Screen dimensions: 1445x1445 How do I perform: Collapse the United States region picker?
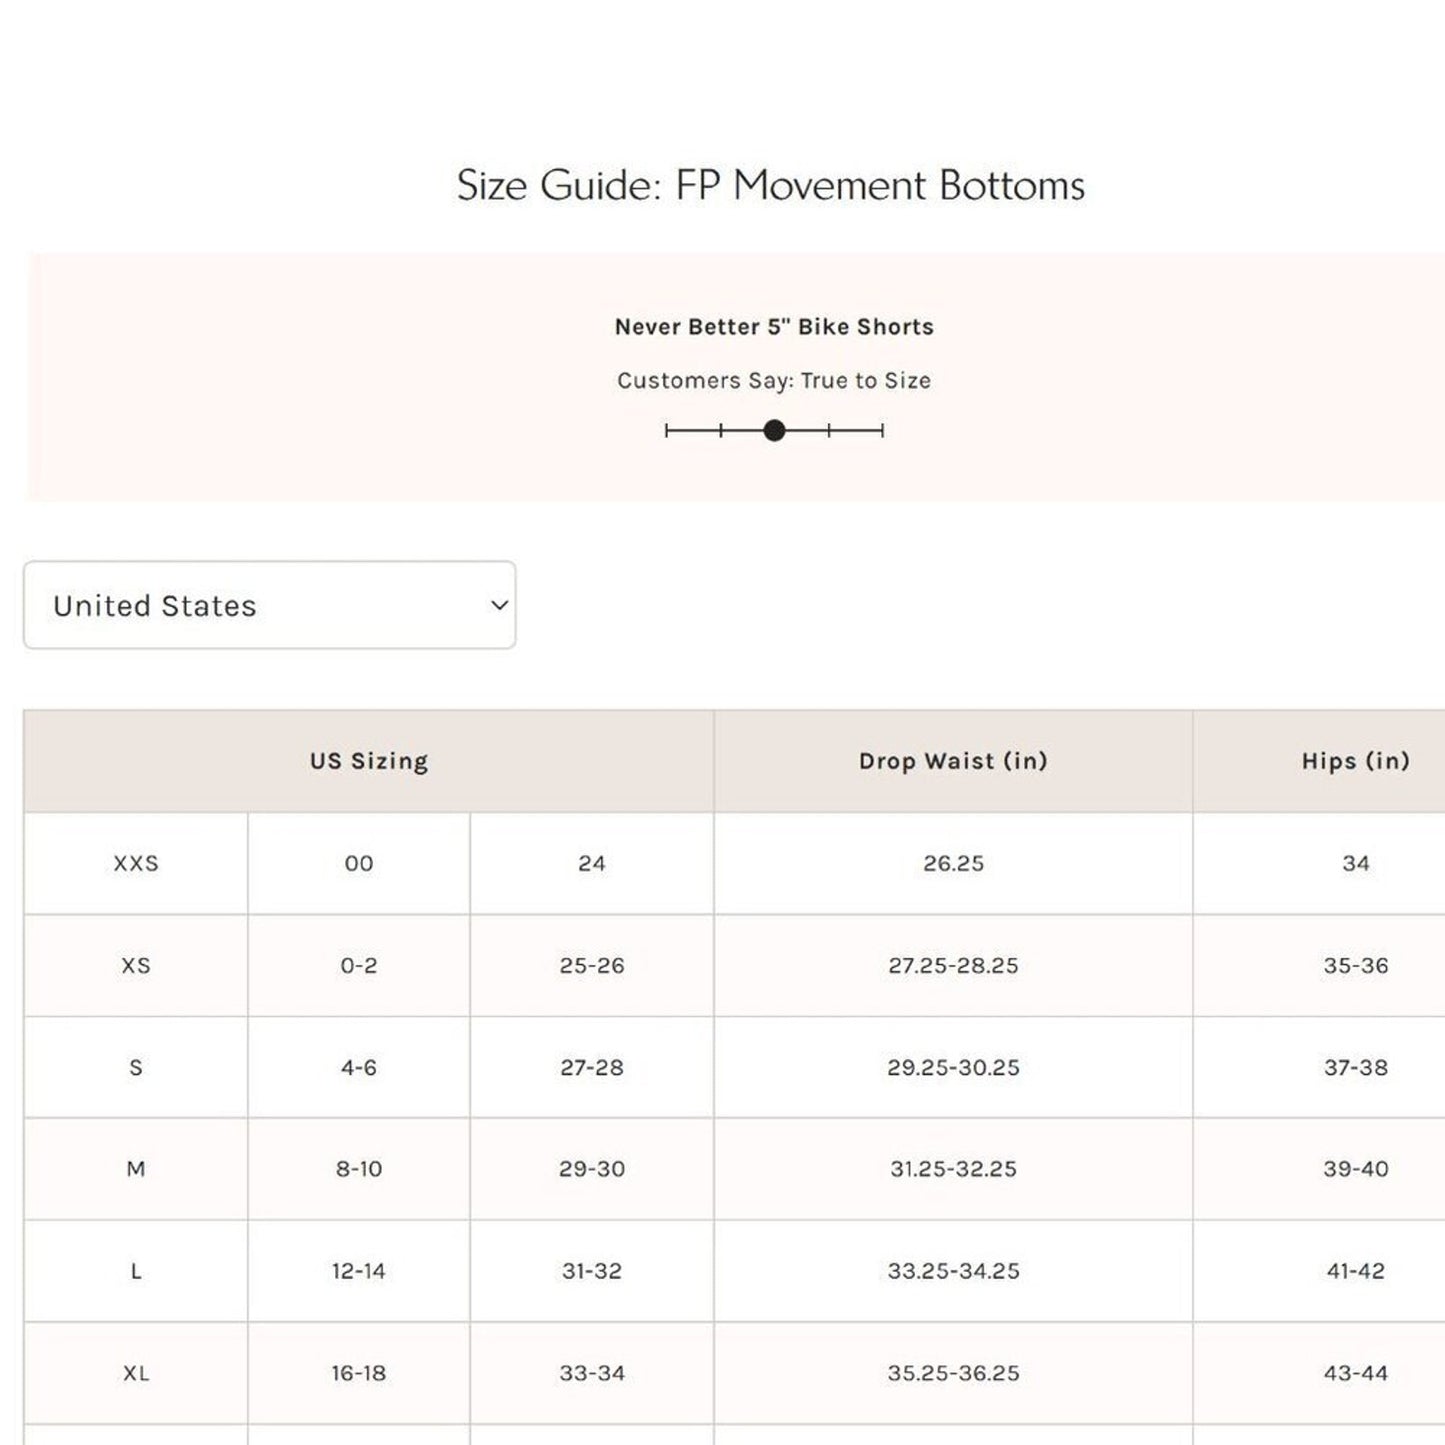[270, 605]
